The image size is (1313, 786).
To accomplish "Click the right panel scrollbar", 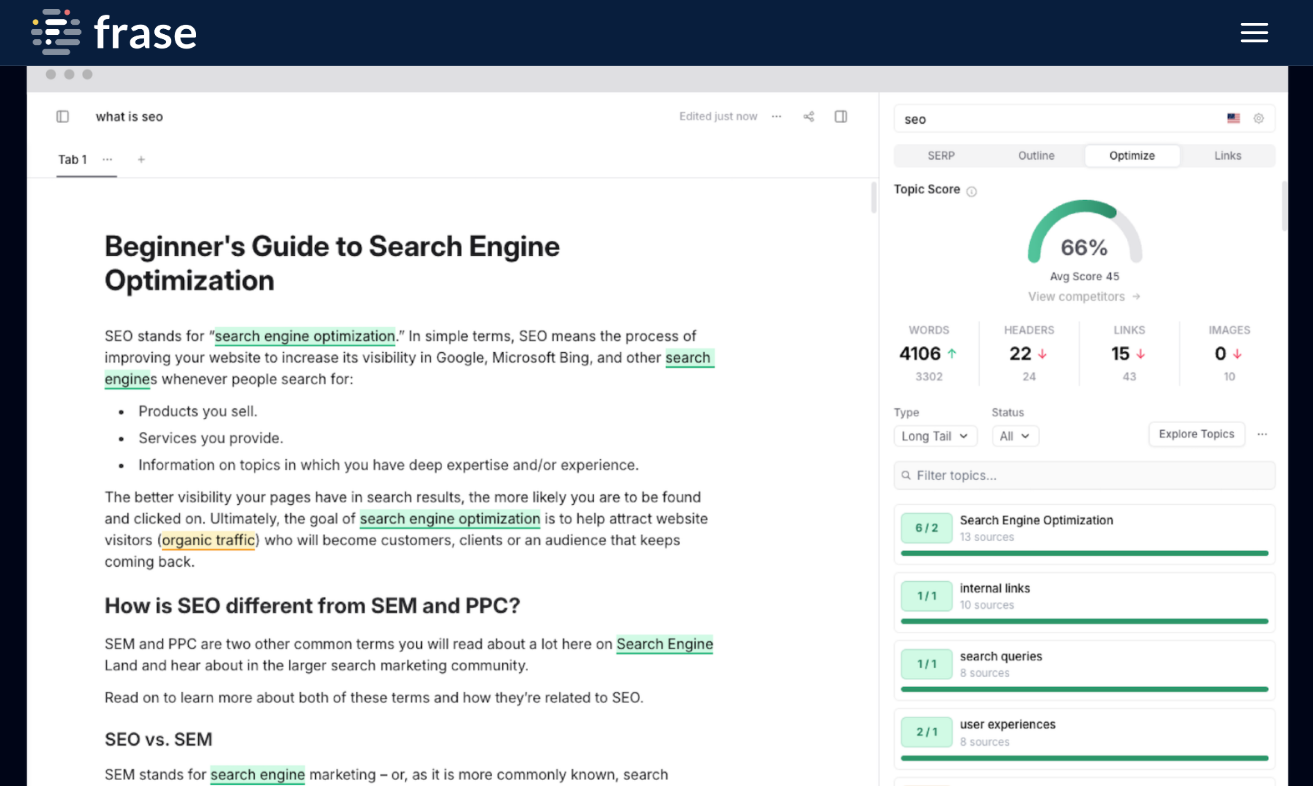I will (1285, 206).
